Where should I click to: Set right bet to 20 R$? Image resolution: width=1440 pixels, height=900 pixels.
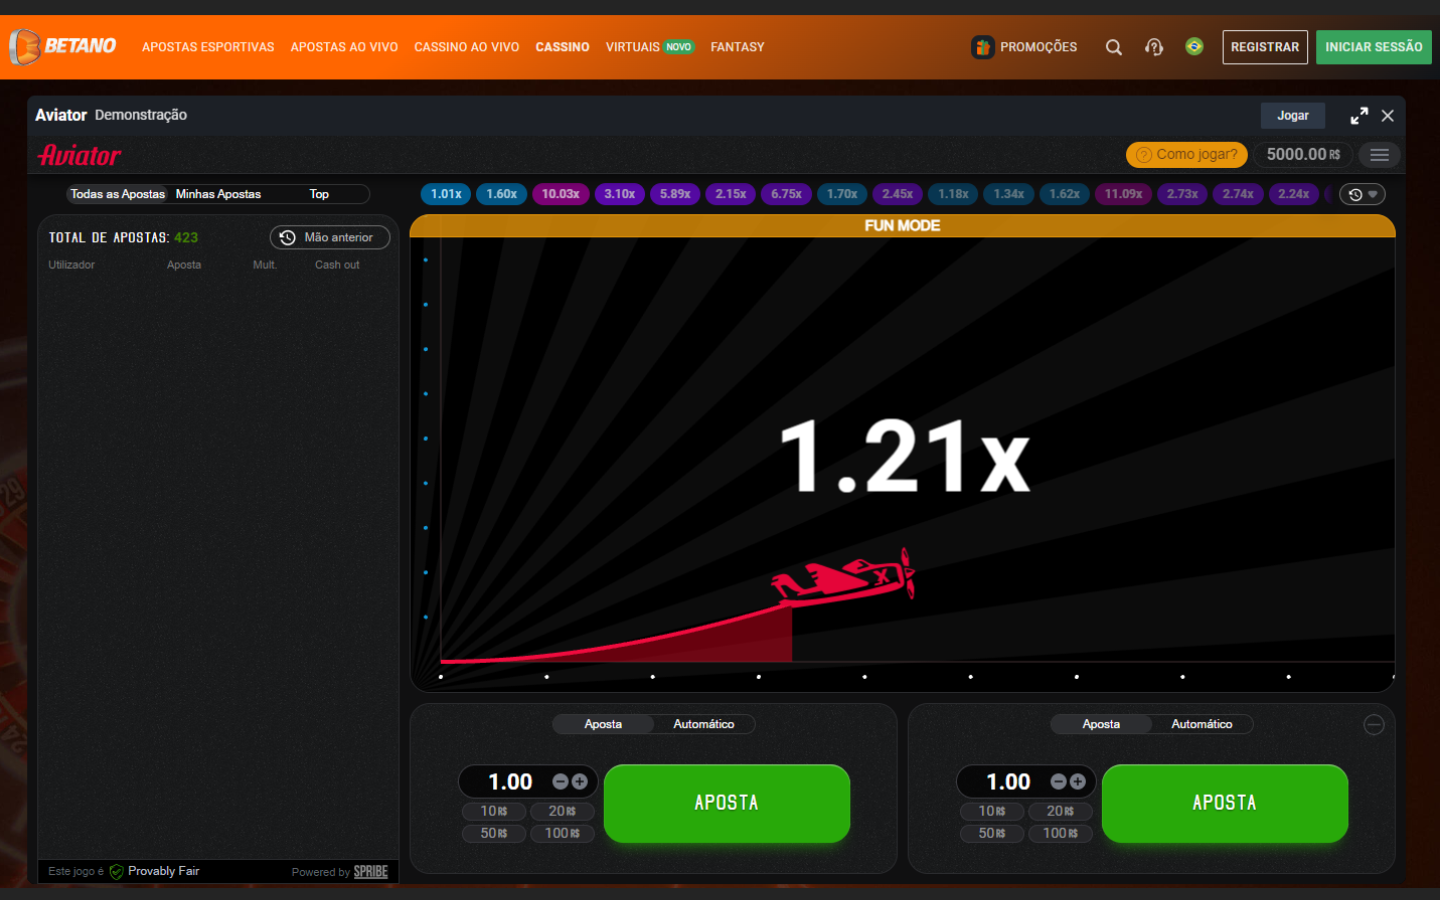1060,811
